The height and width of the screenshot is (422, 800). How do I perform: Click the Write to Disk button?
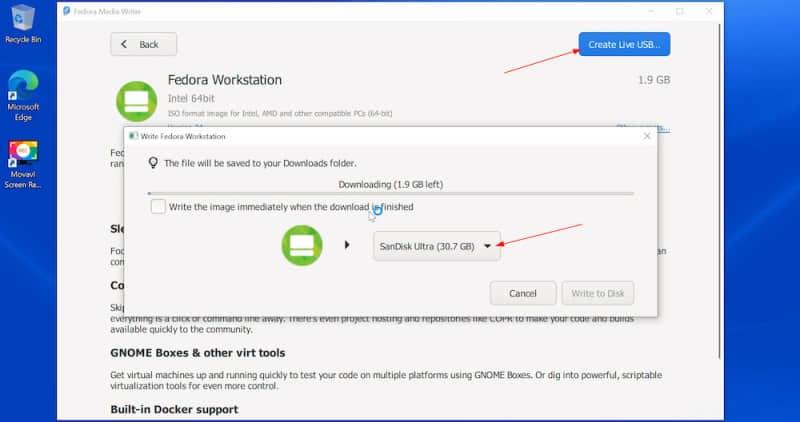click(597, 293)
